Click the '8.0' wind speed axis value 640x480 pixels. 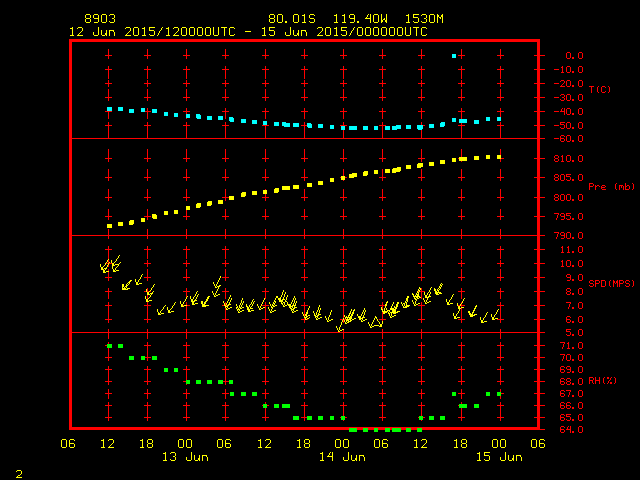(574, 291)
